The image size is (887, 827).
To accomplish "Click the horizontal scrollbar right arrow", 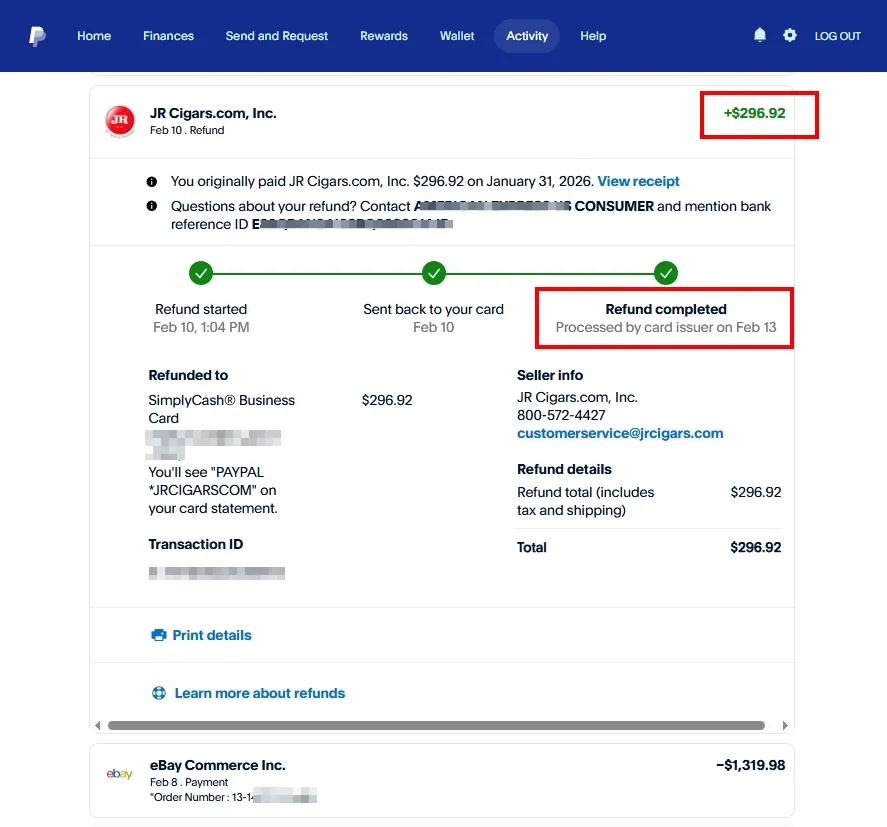I will [x=785, y=725].
